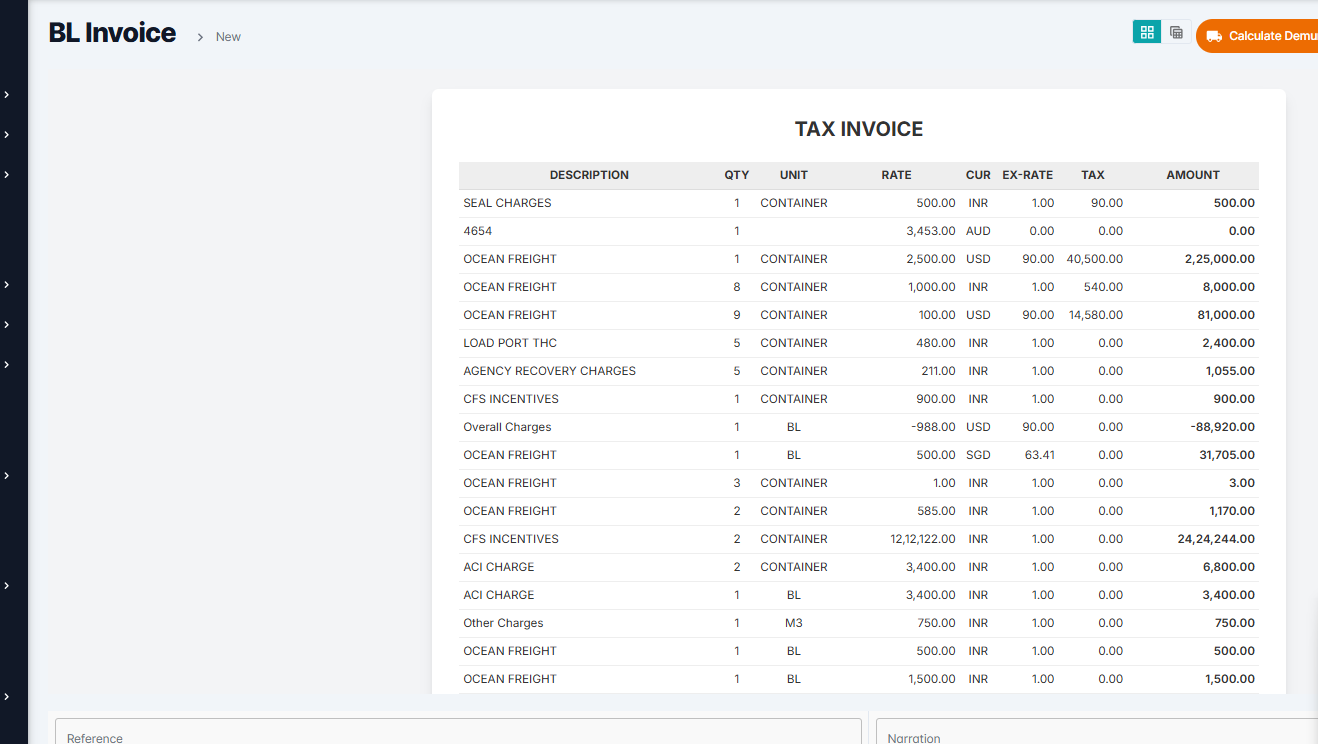Screen dimensions: 1318x744
Task: Focus the Narration input field
Action: [x=1097, y=732]
